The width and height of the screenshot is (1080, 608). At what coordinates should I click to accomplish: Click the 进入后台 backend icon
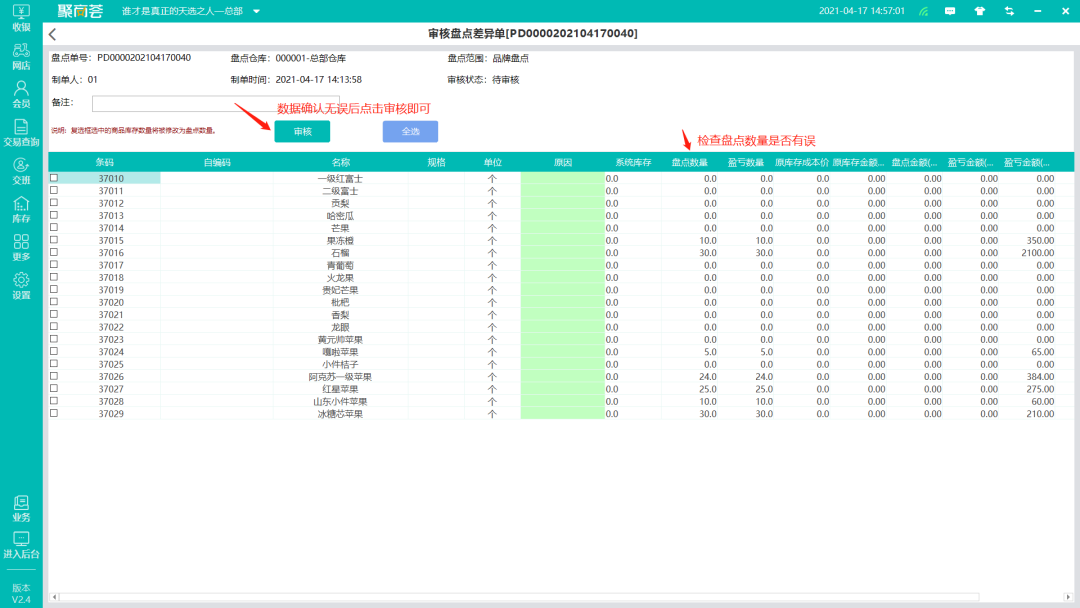click(x=21, y=544)
